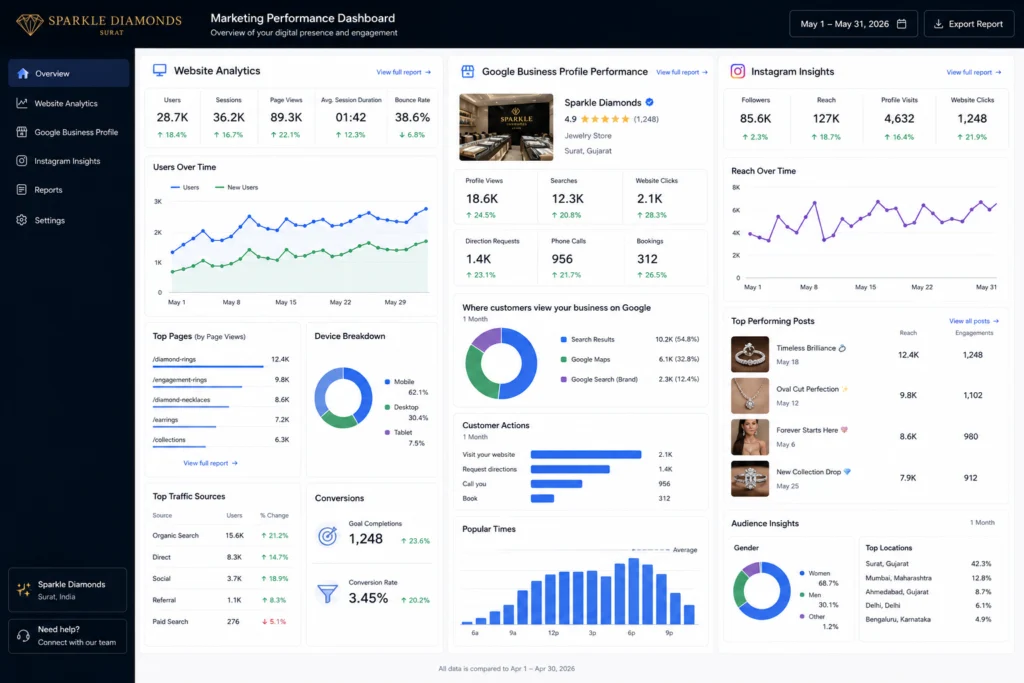Click the storefront icon beside Google Business heading
This screenshot has height=683, width=1024.
tap(468, 71)
